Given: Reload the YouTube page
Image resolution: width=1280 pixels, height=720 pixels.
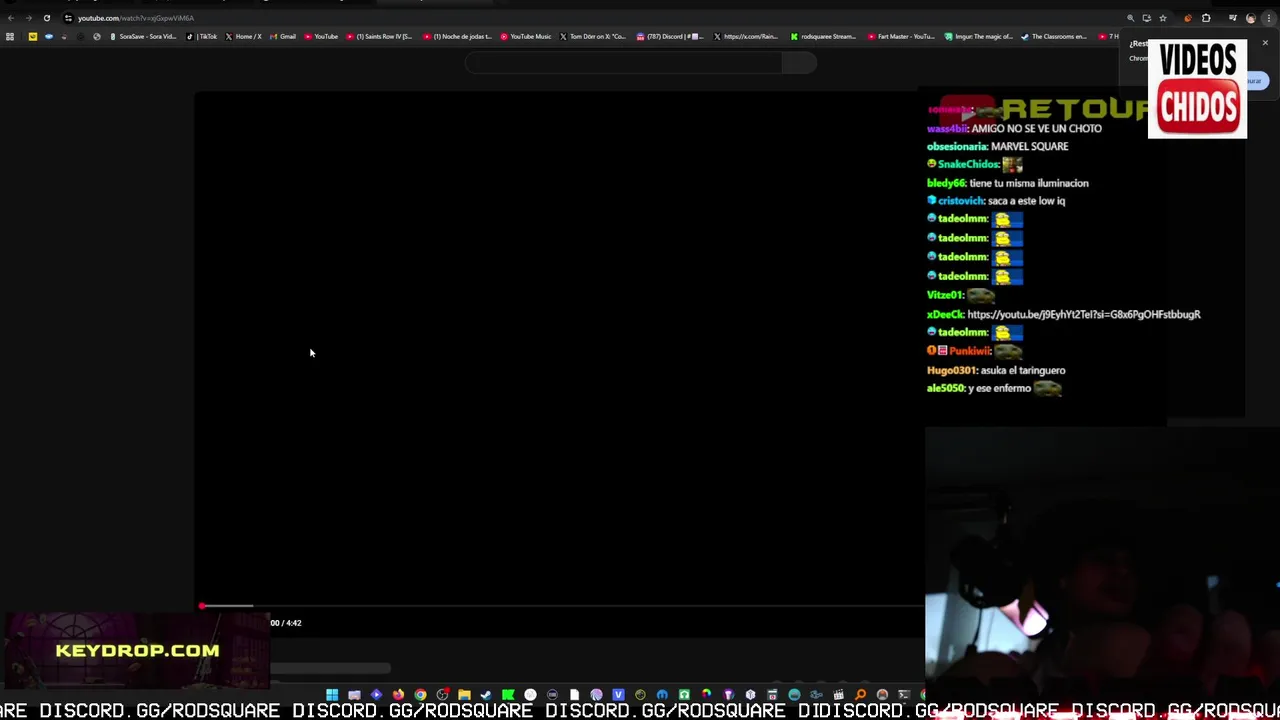Looking at the screenshot, I should point(46,18).
